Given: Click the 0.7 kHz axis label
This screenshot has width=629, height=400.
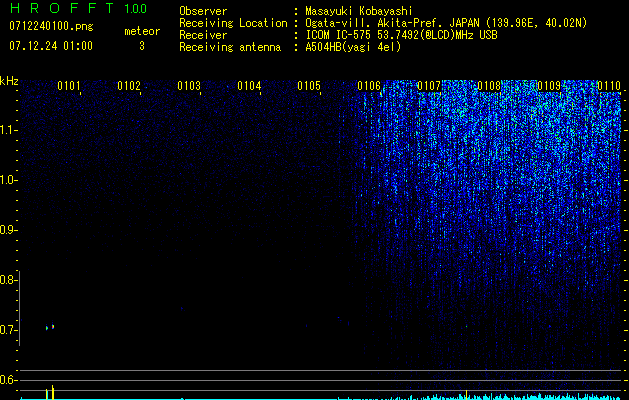Looking at the screenshot, I should coord(7,330).
